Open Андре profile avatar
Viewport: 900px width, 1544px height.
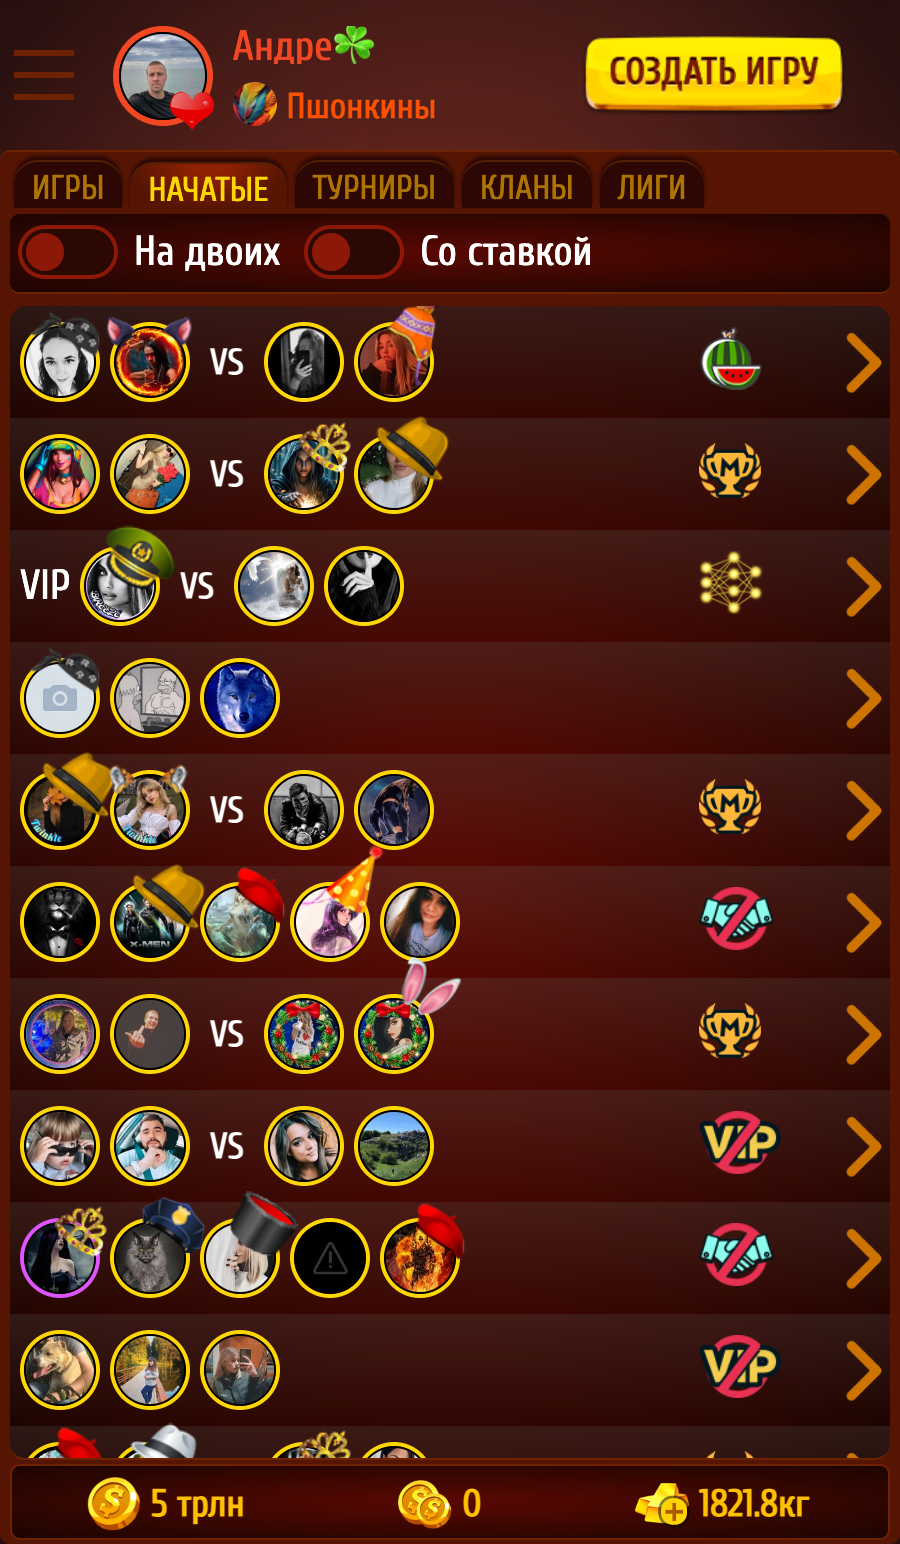pyautogui.click(x=163, y=77)
